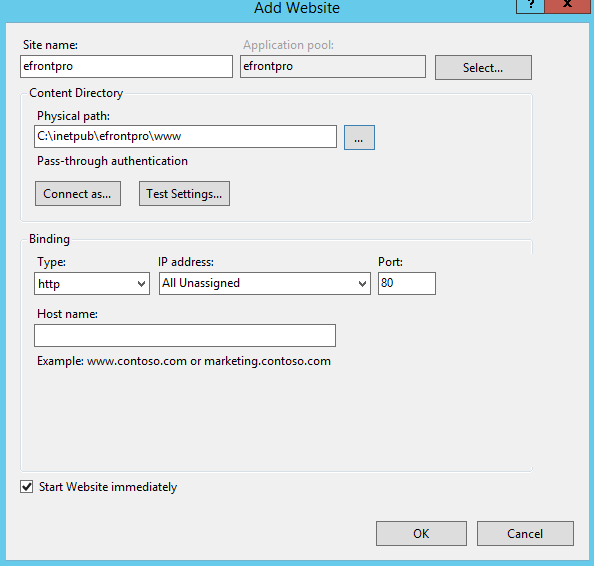Click the help question mark button
The height and width of the screenshot is (566, 594).
530,6
